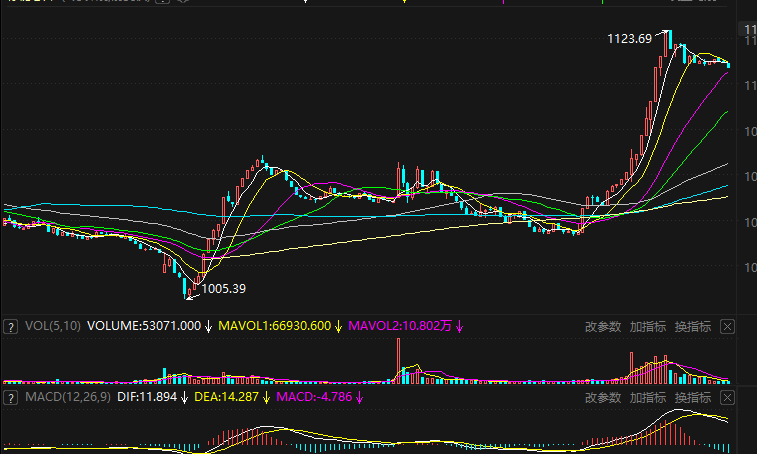757x454 pixels.
Task: Click 换指标 in the MACD panel
Action: (x=692, y=397)
